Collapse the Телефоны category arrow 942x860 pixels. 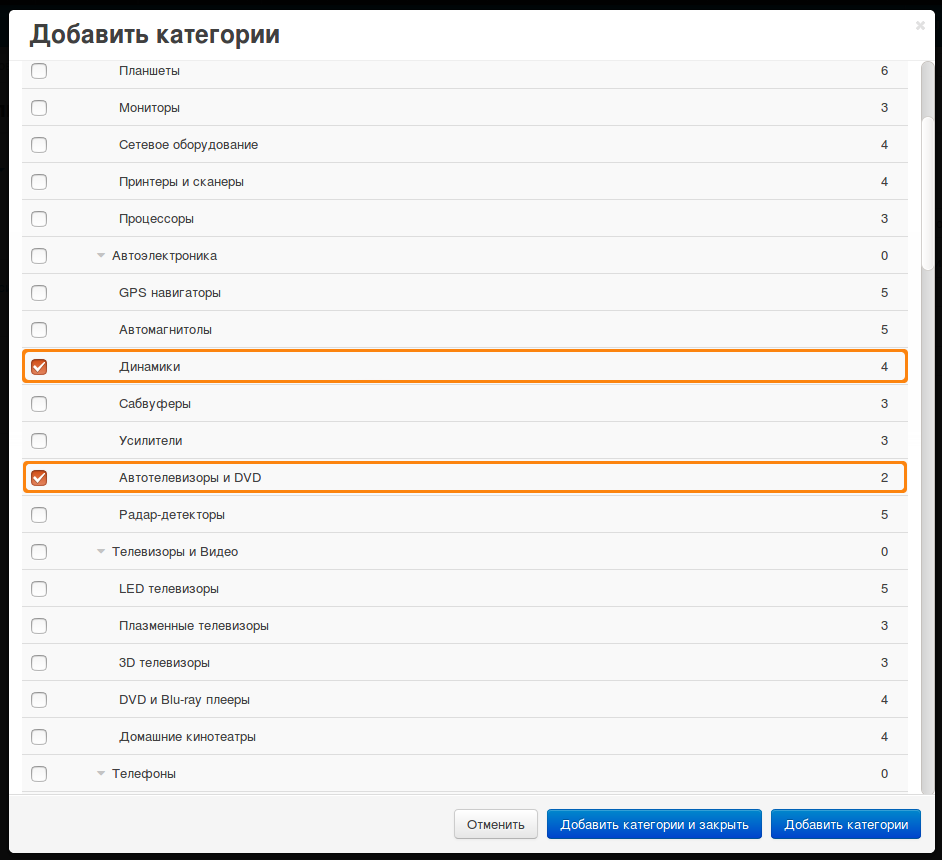pyautogui.click(x=101, y=774)
